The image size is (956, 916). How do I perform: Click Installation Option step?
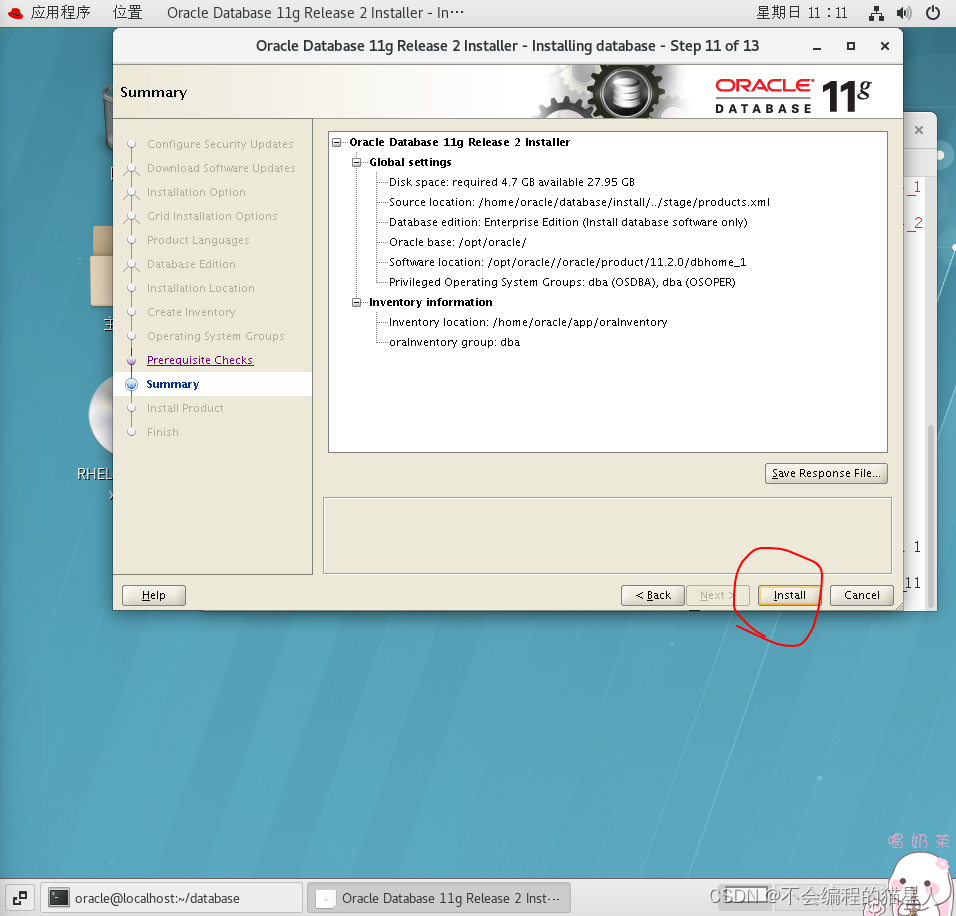click(196, 192)
